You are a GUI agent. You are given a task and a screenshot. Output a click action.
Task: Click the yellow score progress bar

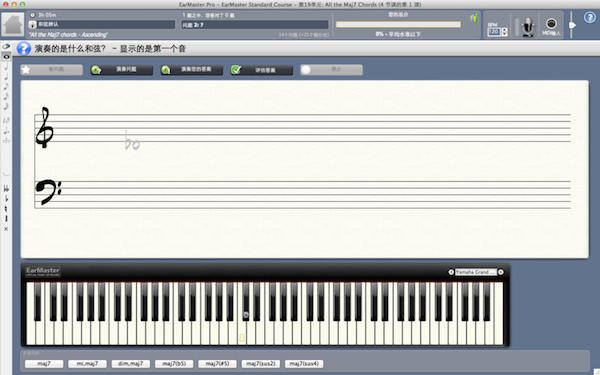pos(398,24)
